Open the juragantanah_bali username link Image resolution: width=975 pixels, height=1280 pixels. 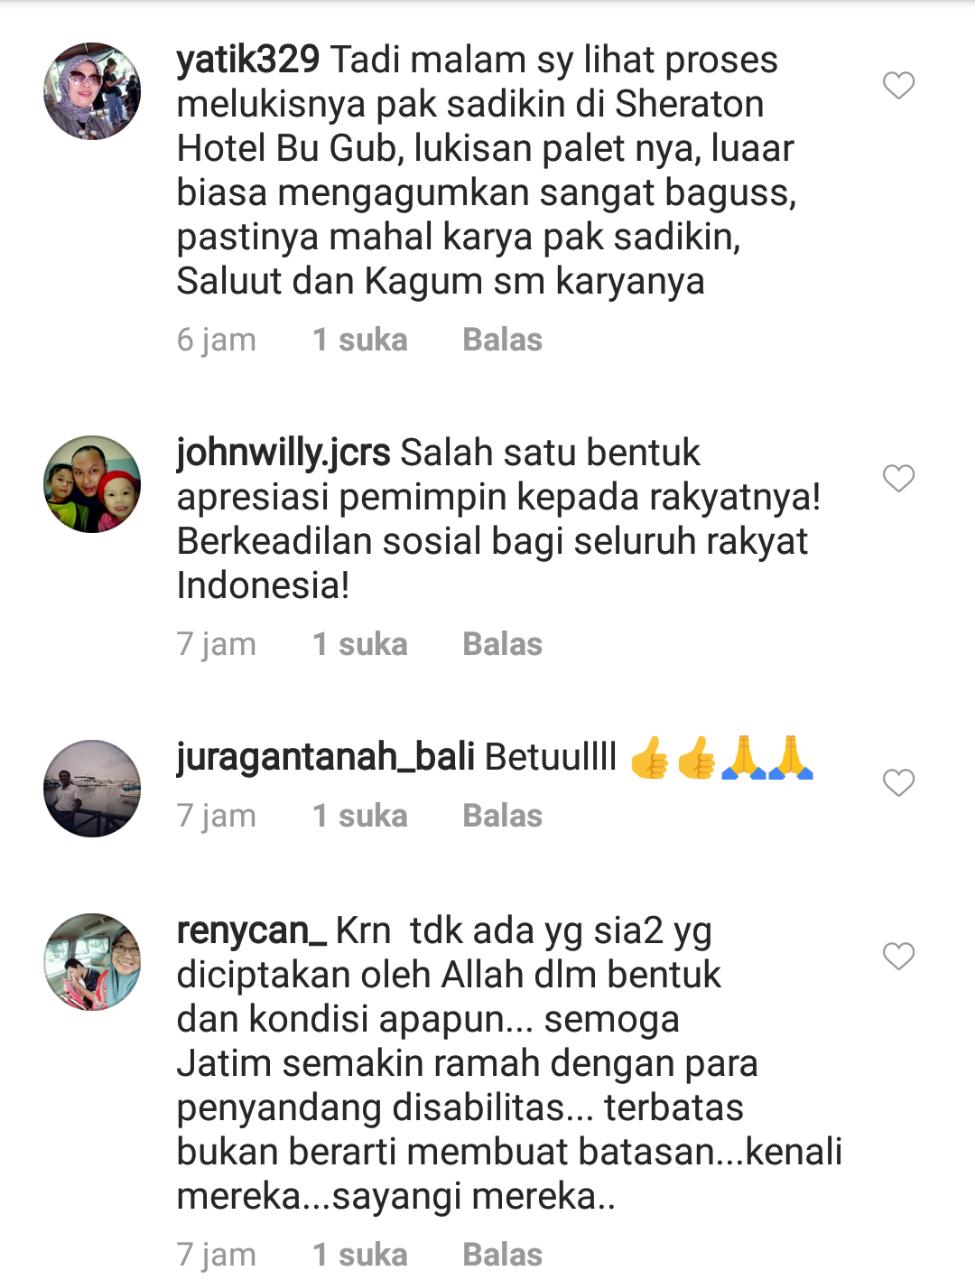coord(325,758)
